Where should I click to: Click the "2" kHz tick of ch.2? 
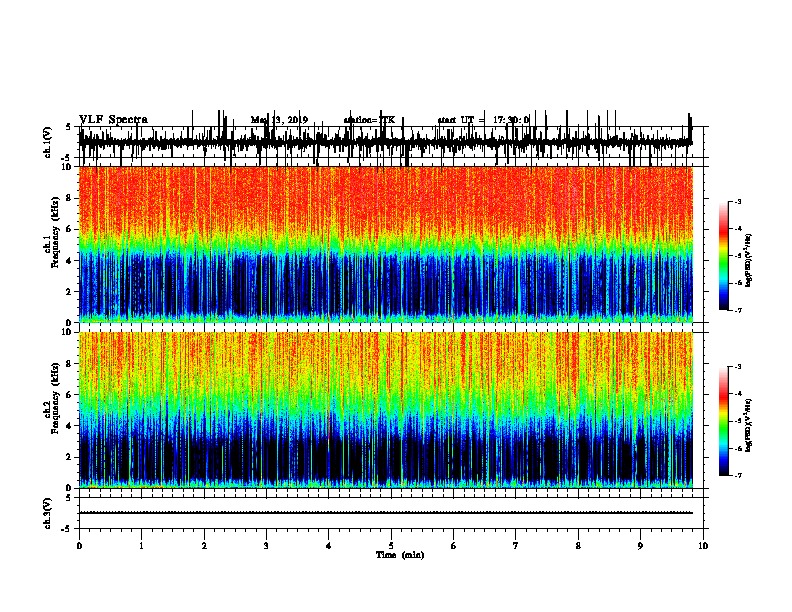69,457
